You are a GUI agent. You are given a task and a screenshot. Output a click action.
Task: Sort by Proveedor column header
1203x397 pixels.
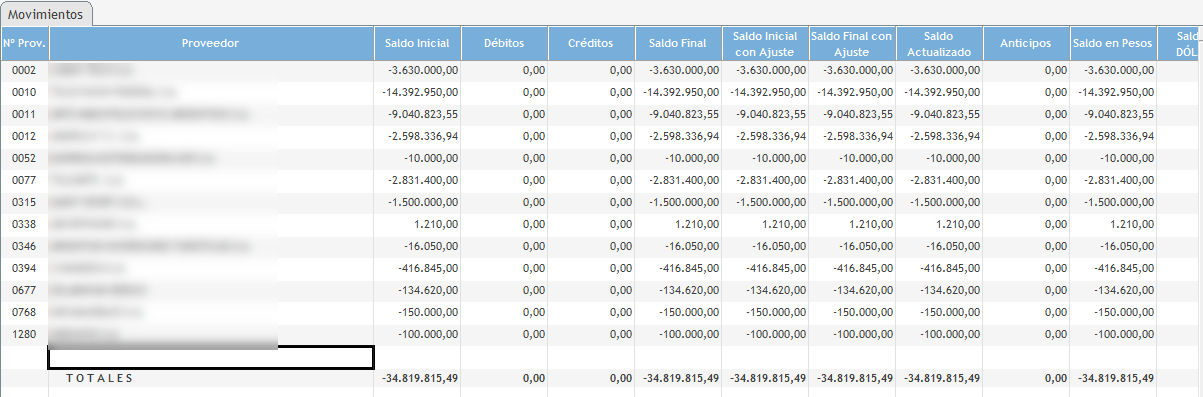pos(211,43)
